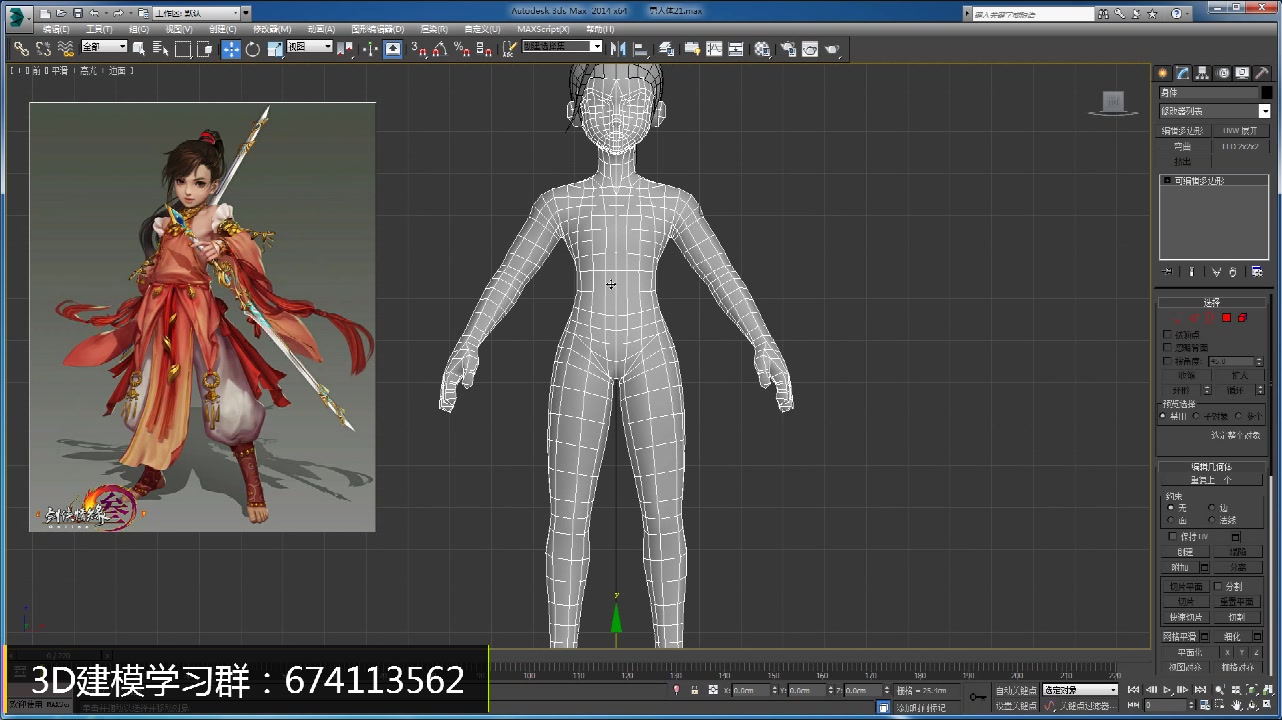The width and height of the screenshot is (1282, 720).
Task: Activate the Select and Rotate tool
Action: click(253, 48)
